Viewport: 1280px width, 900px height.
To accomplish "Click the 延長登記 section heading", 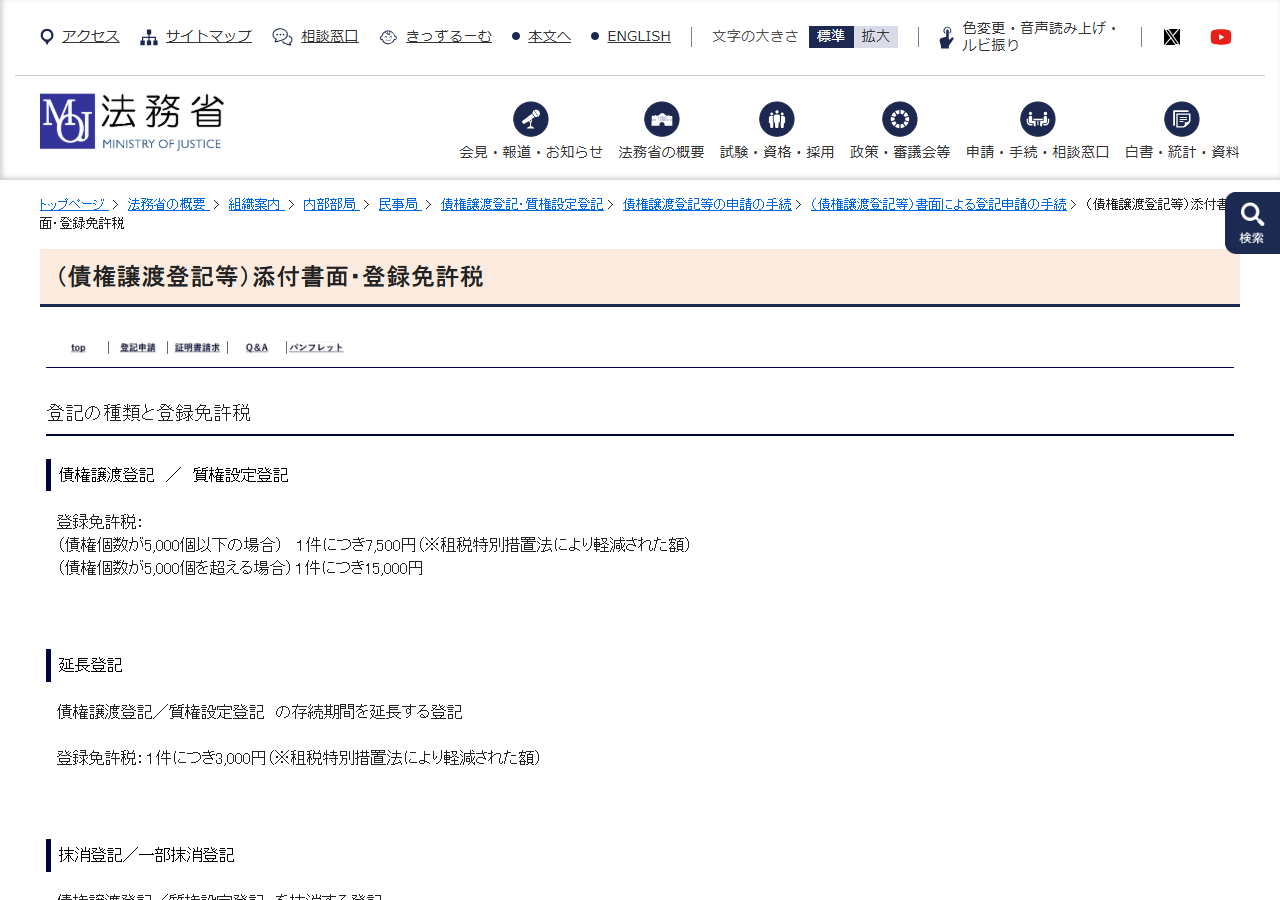I will 91,665.
